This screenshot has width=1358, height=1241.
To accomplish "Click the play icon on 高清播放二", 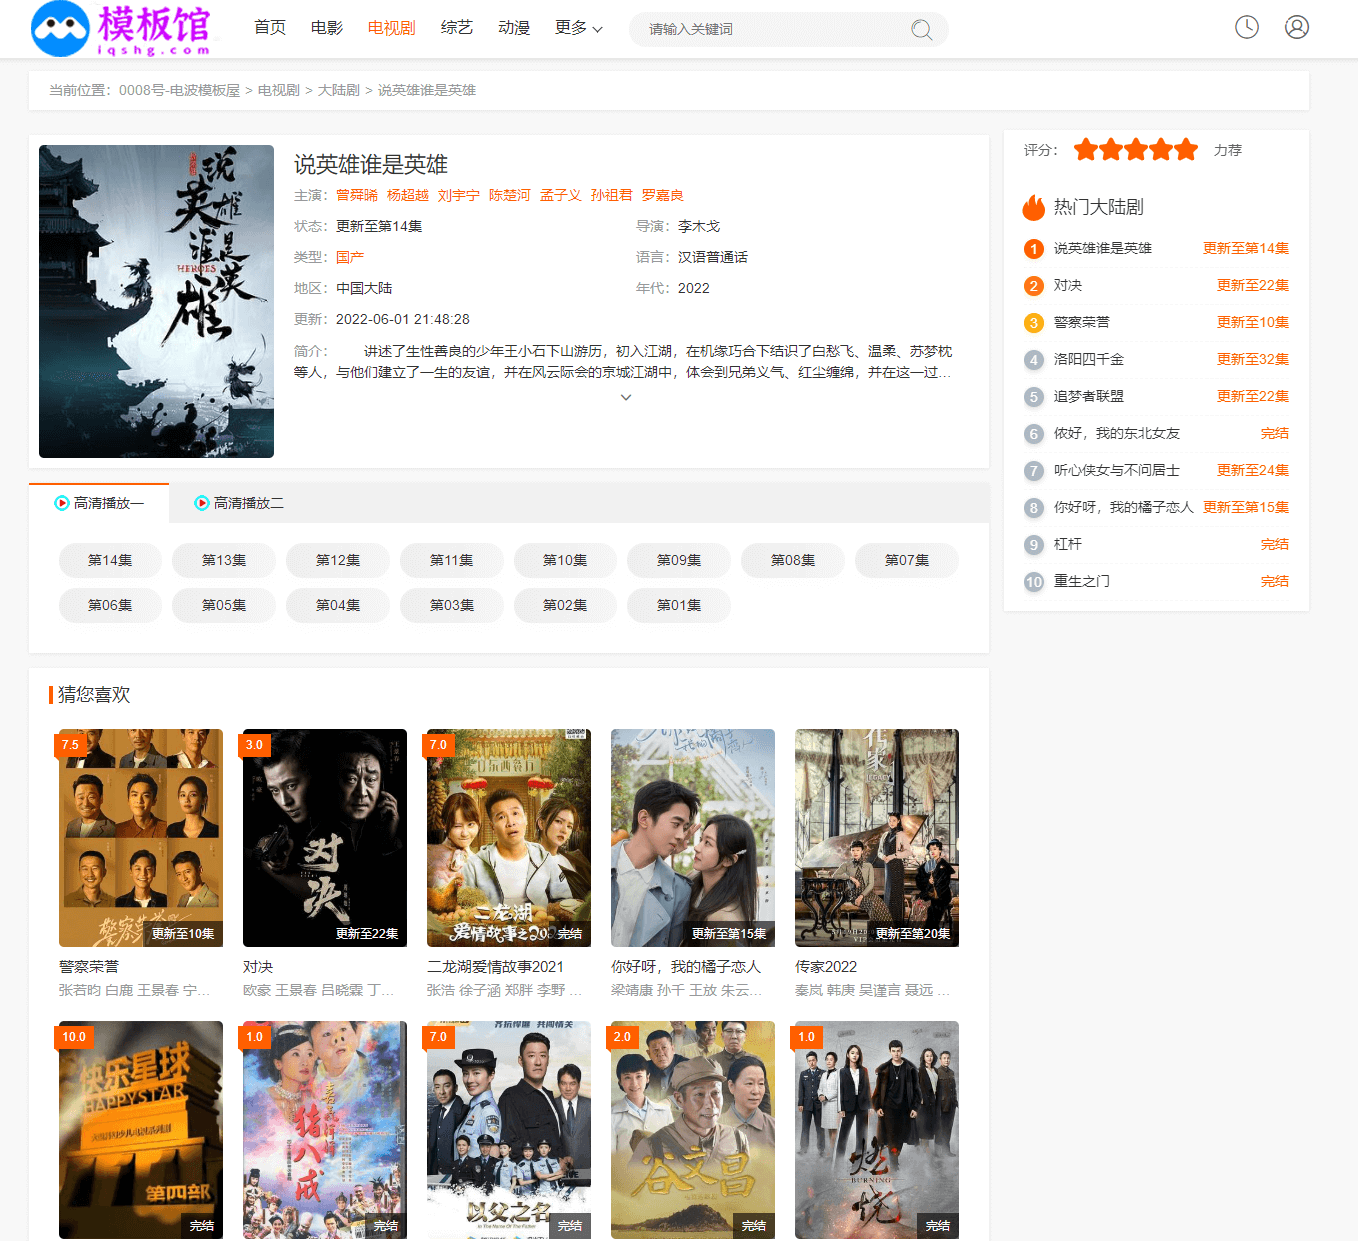I will coord(202,503).
